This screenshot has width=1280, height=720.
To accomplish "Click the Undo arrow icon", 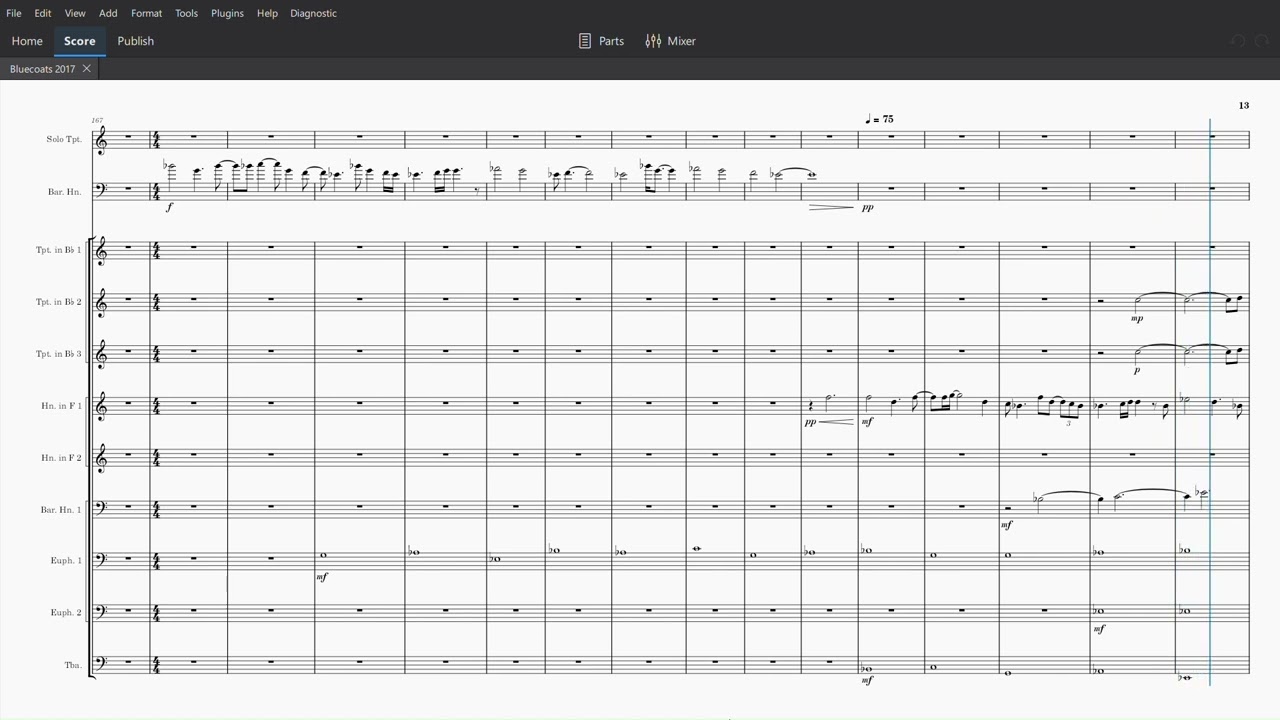I will tap(1237, 41).
